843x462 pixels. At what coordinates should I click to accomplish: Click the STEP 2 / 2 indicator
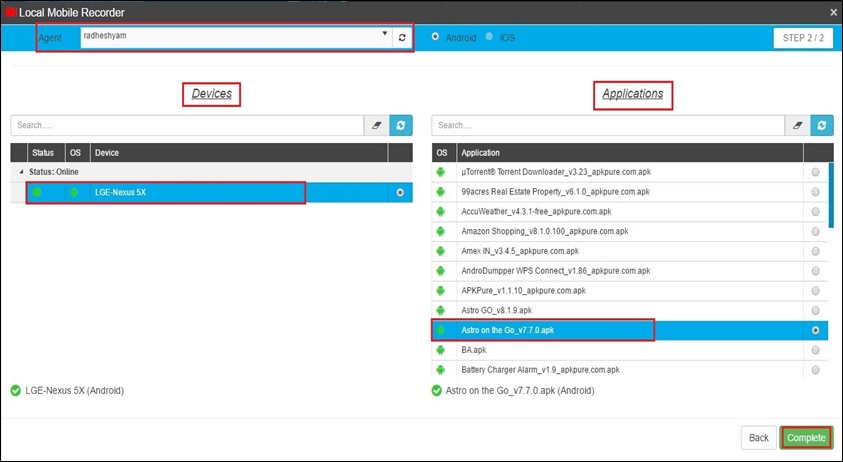click(x=803, y=38)
